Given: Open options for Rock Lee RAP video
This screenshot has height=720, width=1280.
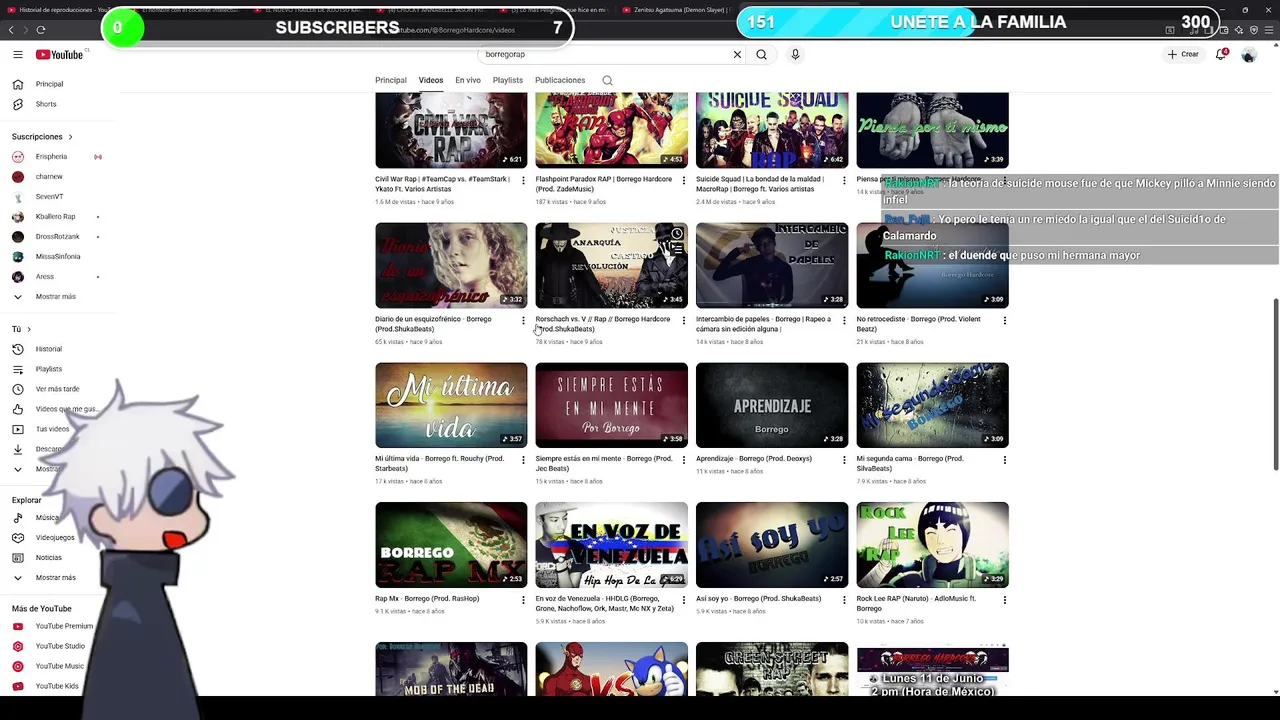Looking at the screenshot, I should (x=1004, y=600).
